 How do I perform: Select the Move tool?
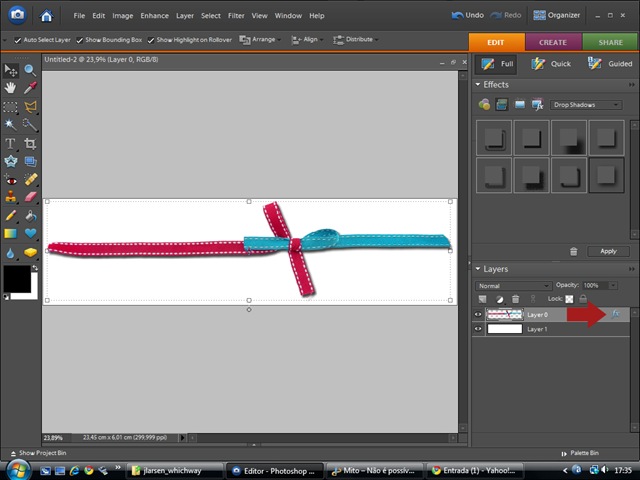point(11,70)
